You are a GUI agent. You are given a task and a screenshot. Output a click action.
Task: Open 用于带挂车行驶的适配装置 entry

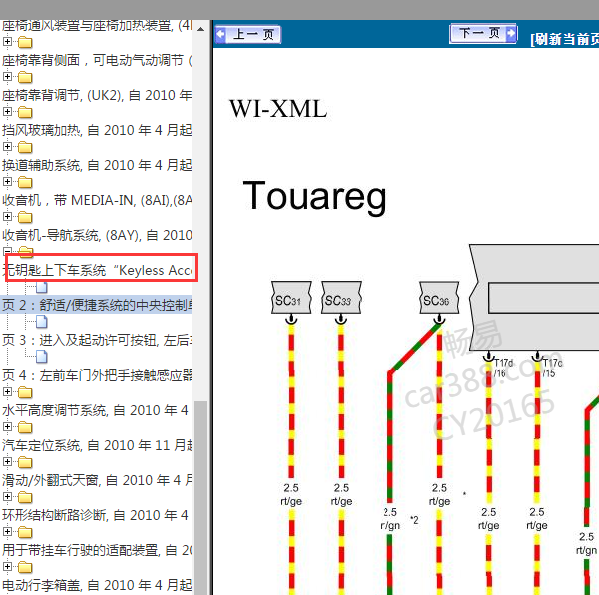click(x=97, y=550)
